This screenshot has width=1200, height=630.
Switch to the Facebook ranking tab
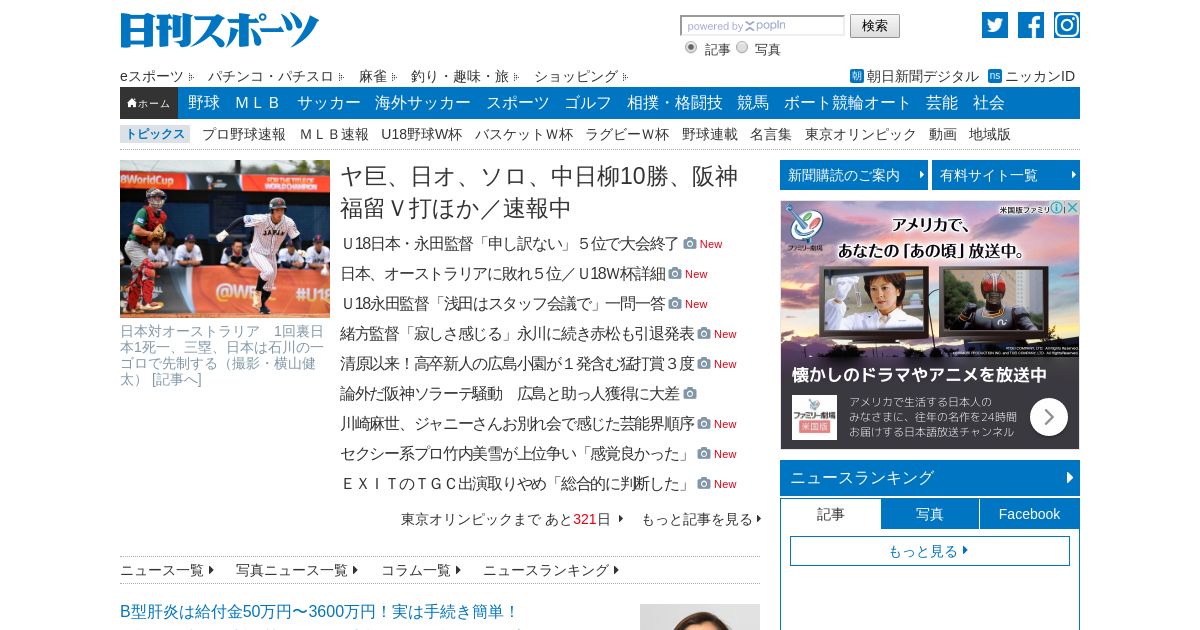coord(1029,514)
